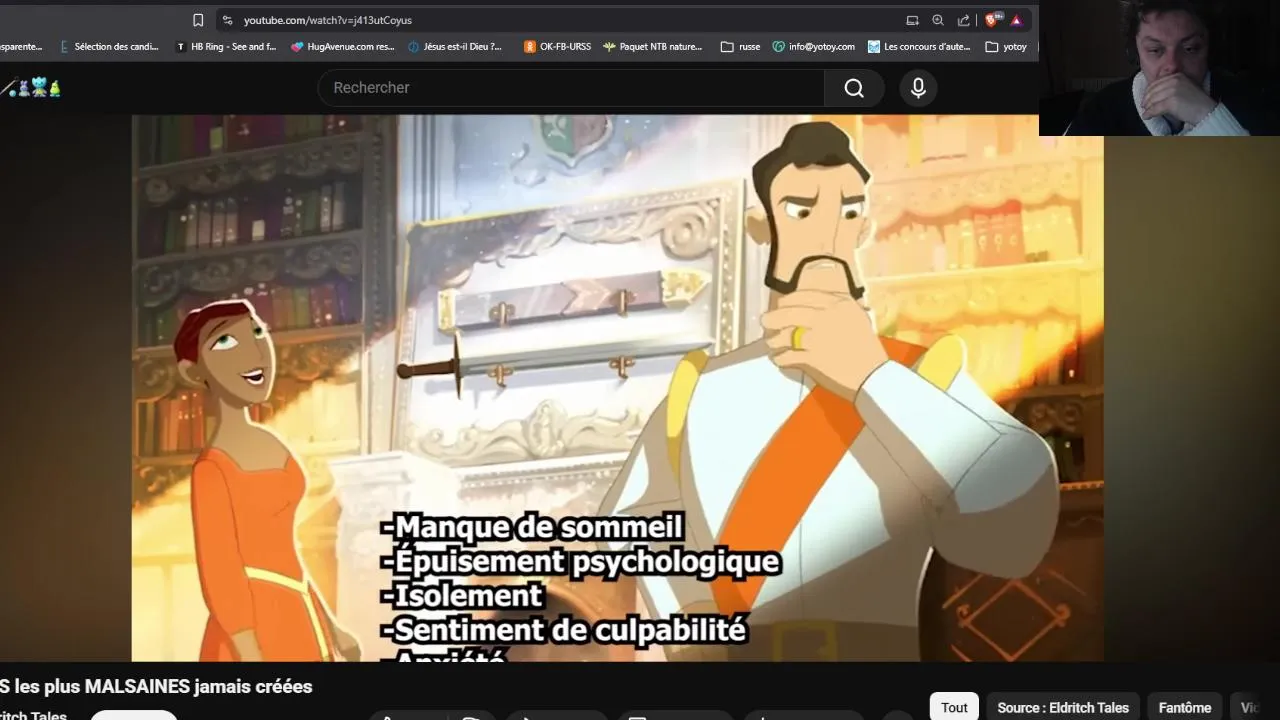
Task: Click the search magnifier button
Action: (854, 88)
